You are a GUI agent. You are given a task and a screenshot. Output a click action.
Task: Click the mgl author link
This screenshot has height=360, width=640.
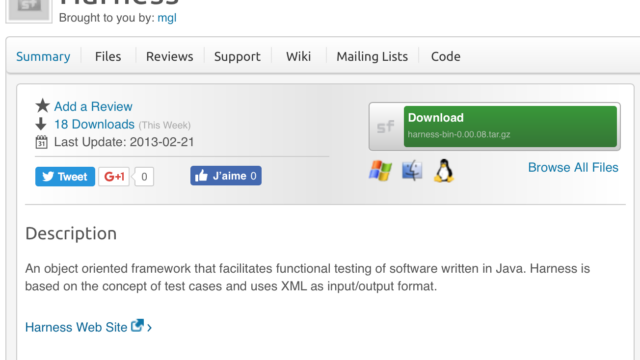pyautogui.click(x=167, y=18)
